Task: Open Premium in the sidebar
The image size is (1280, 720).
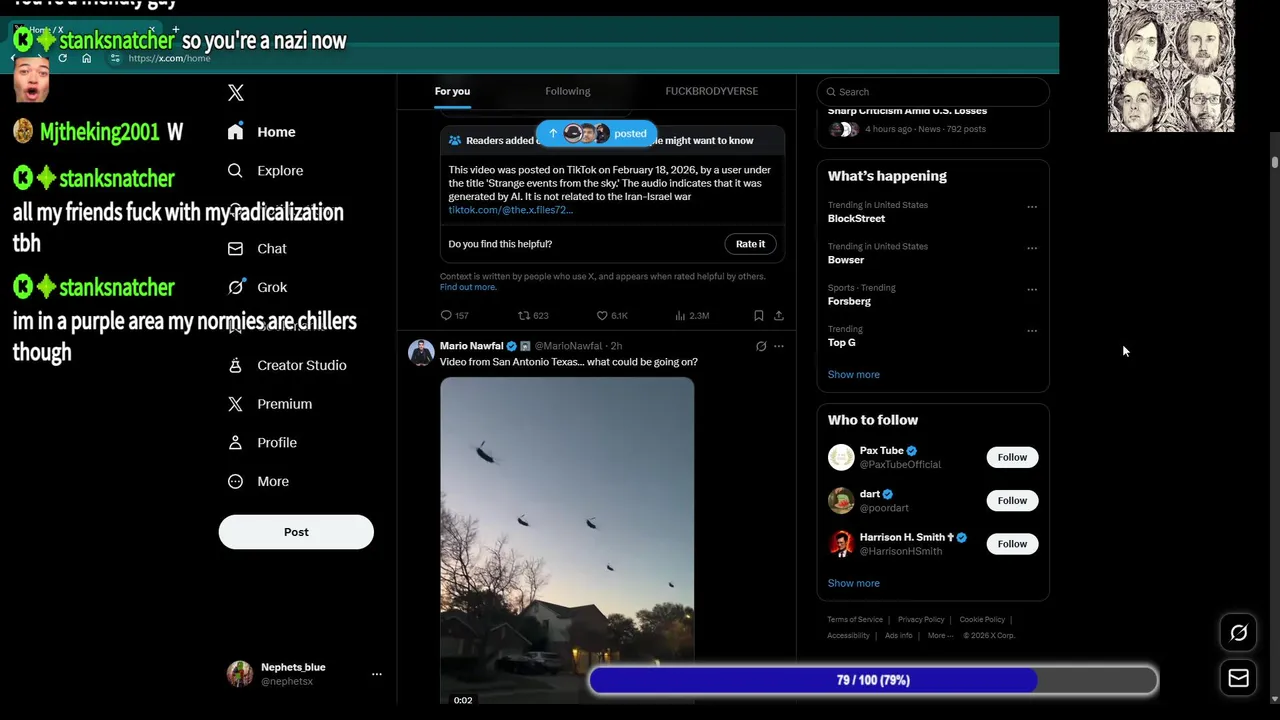Action: pos(270,404)
